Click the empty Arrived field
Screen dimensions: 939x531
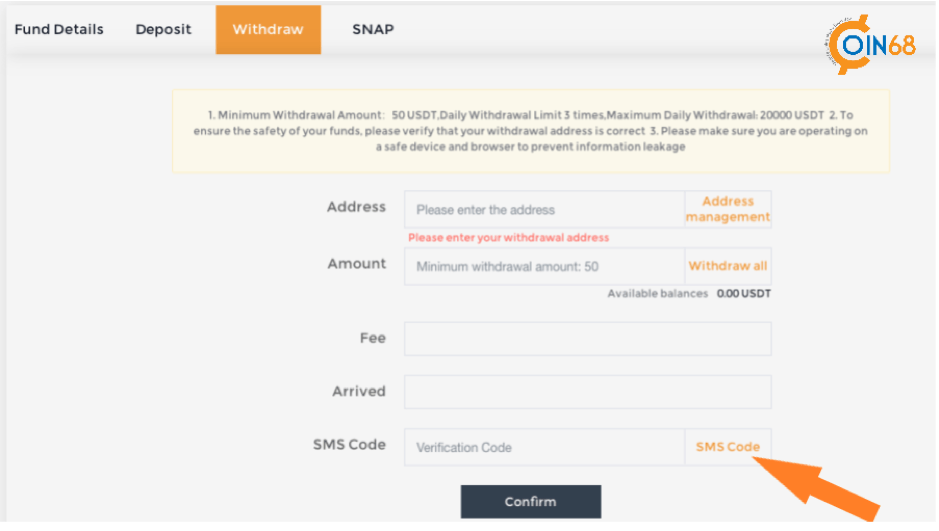[587, 392]
